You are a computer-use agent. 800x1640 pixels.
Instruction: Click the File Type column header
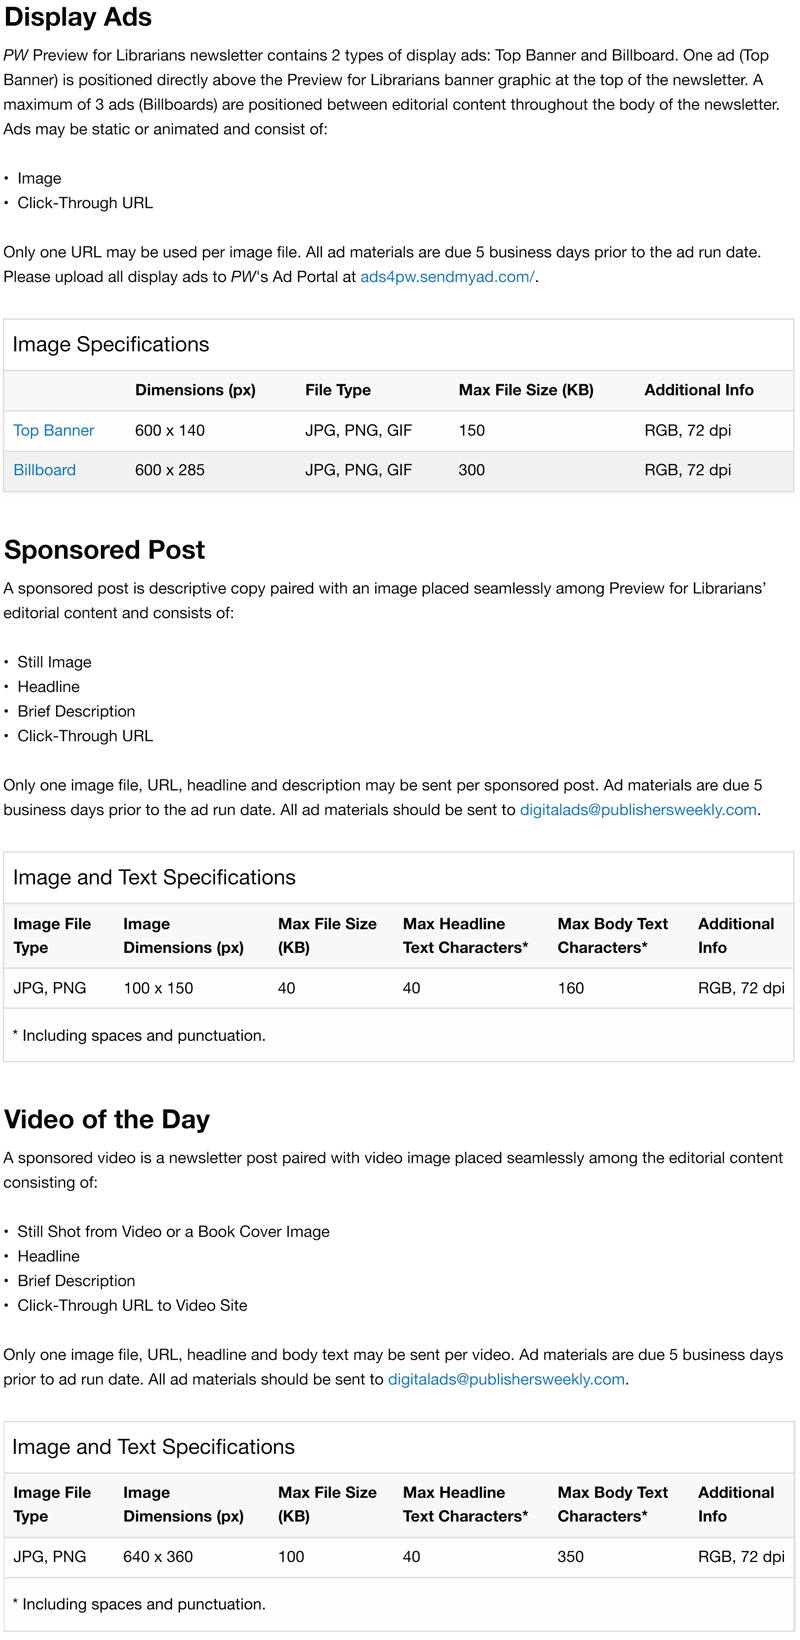pos(338,391)
